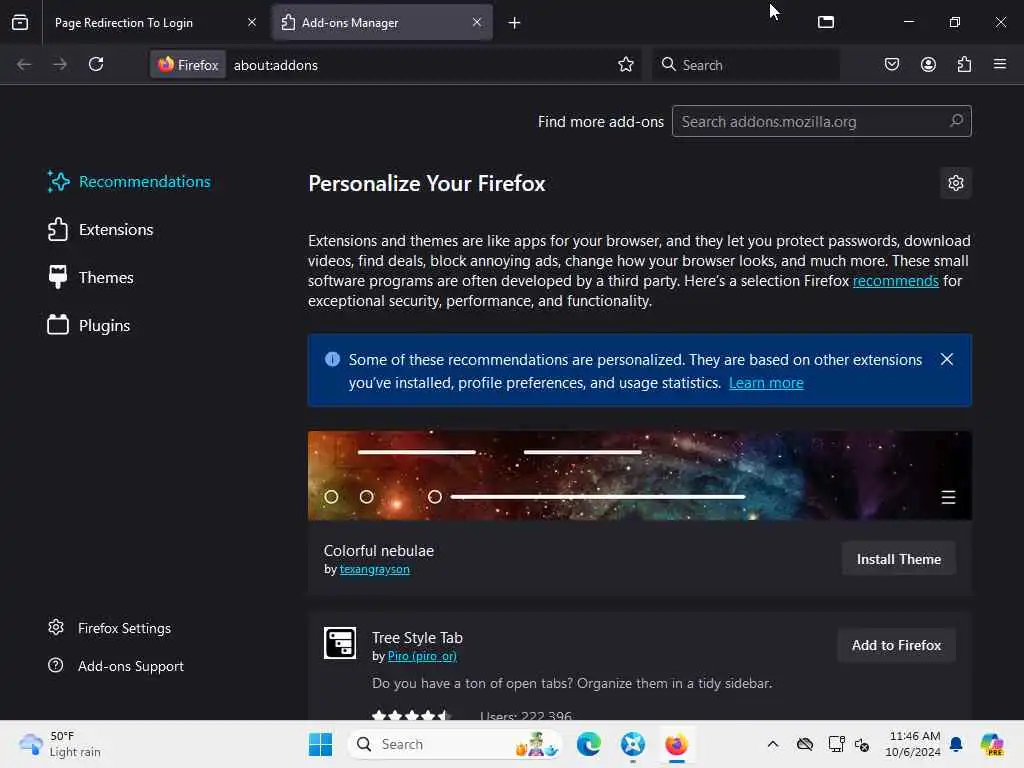Open the Learn more link
1024x768 pixels.
click(x=766, y=383)
